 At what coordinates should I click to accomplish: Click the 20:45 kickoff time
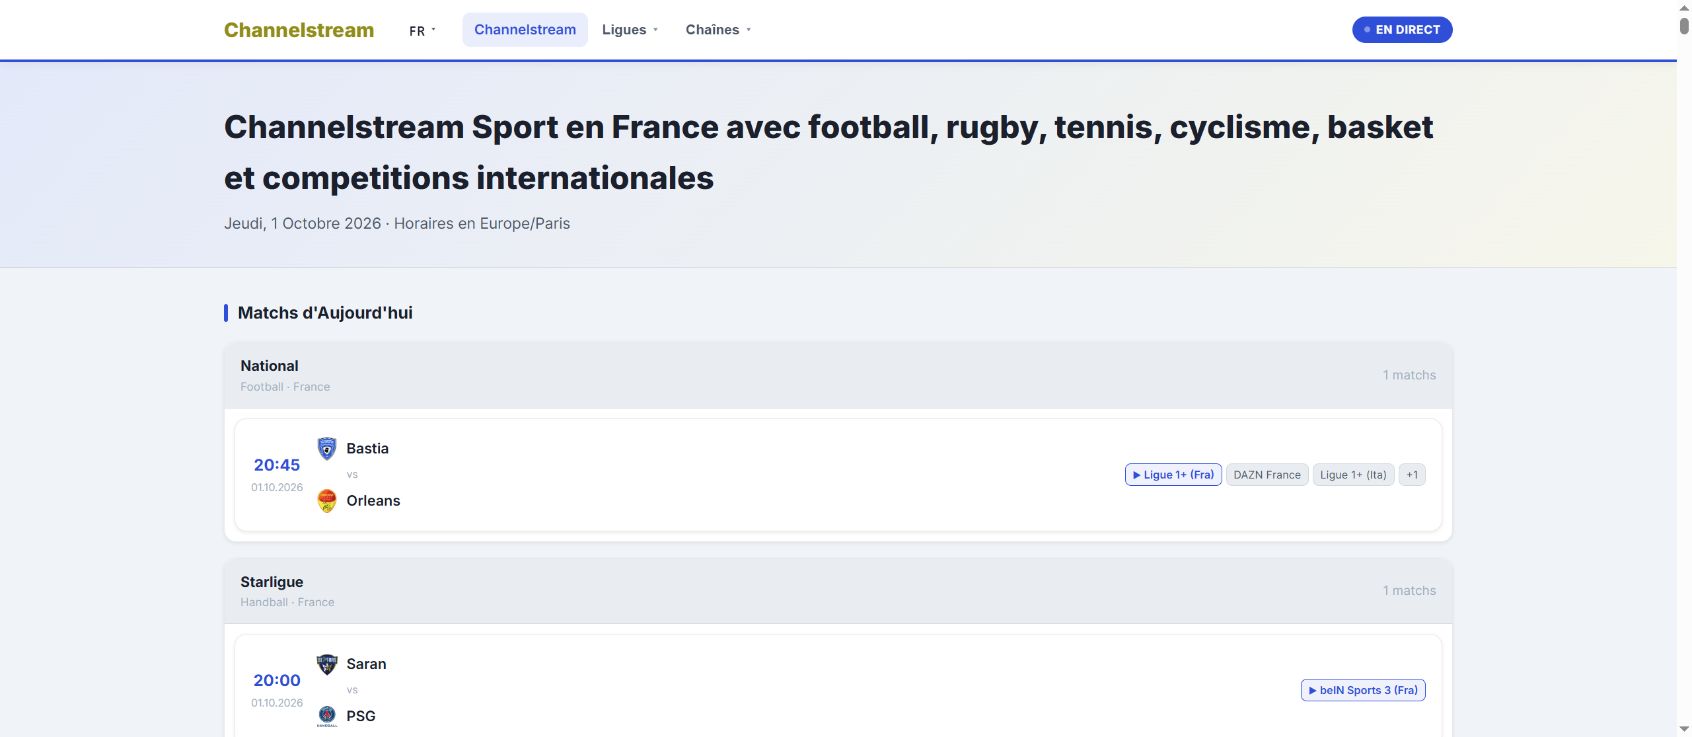[x=277, y=465]
